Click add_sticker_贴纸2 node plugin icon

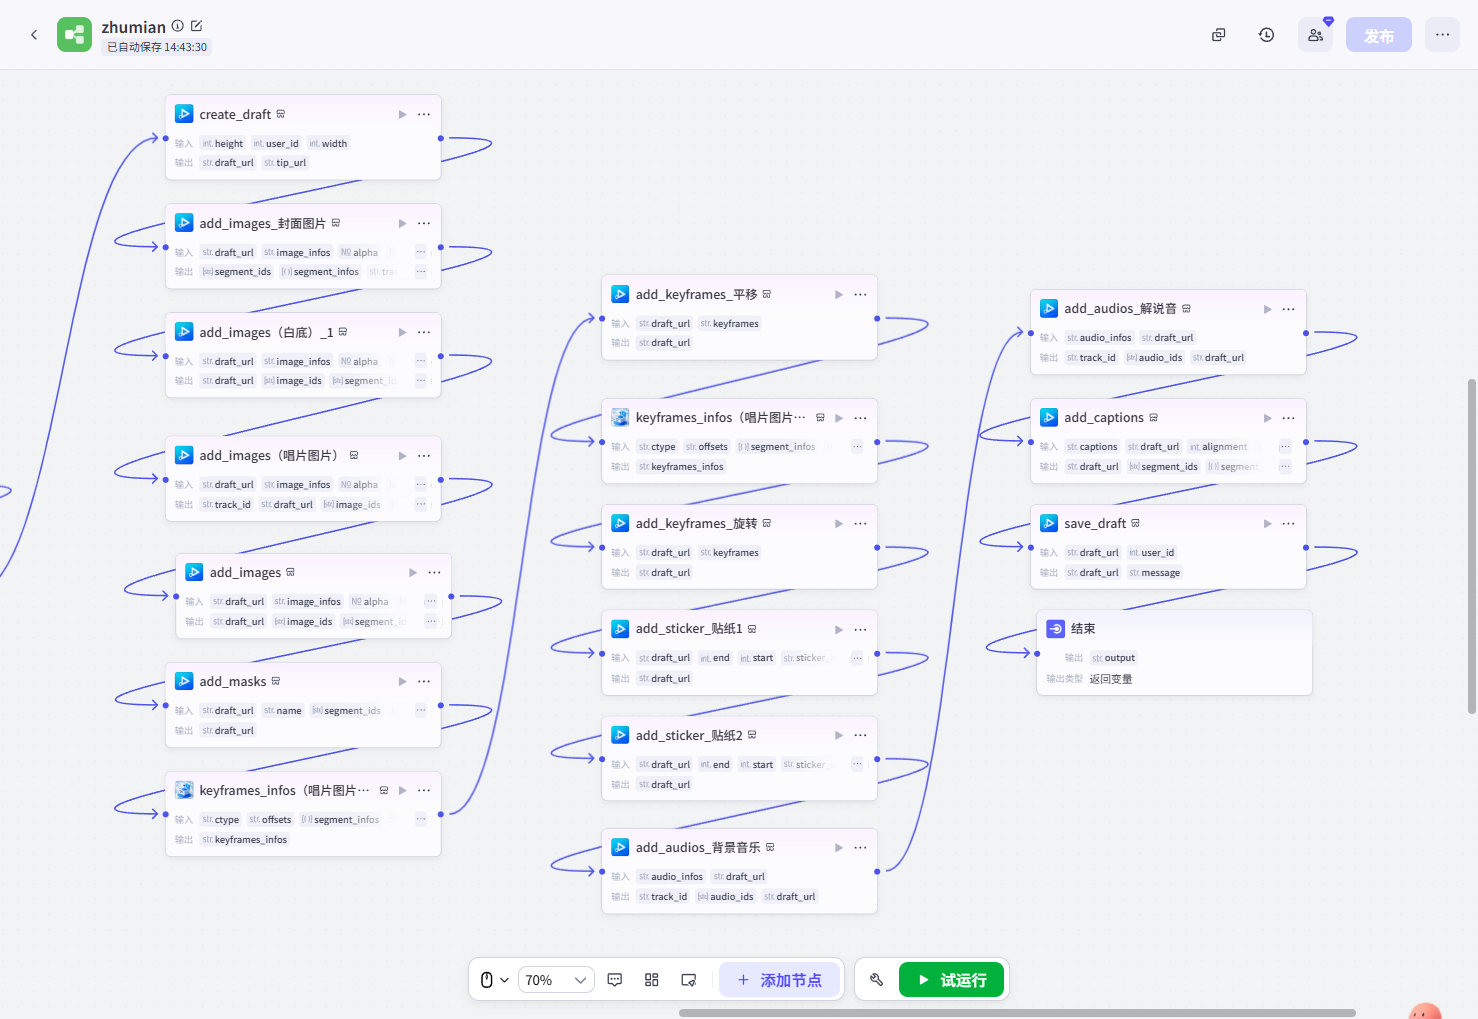point(620,735)
